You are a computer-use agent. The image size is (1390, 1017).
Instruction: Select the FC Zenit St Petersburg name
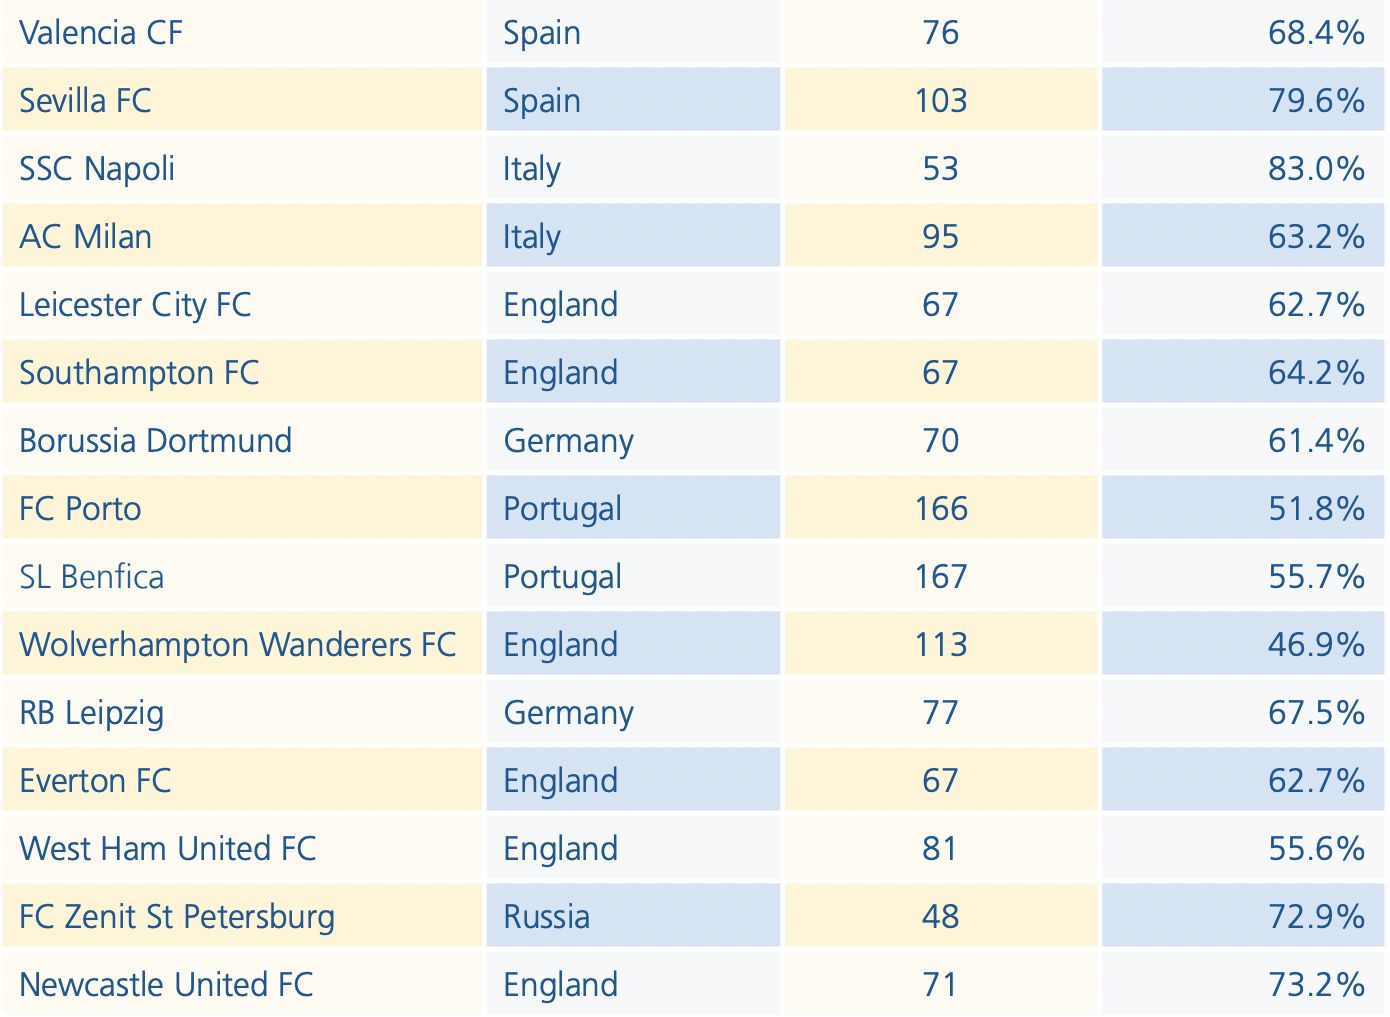(x=177, y=917)
